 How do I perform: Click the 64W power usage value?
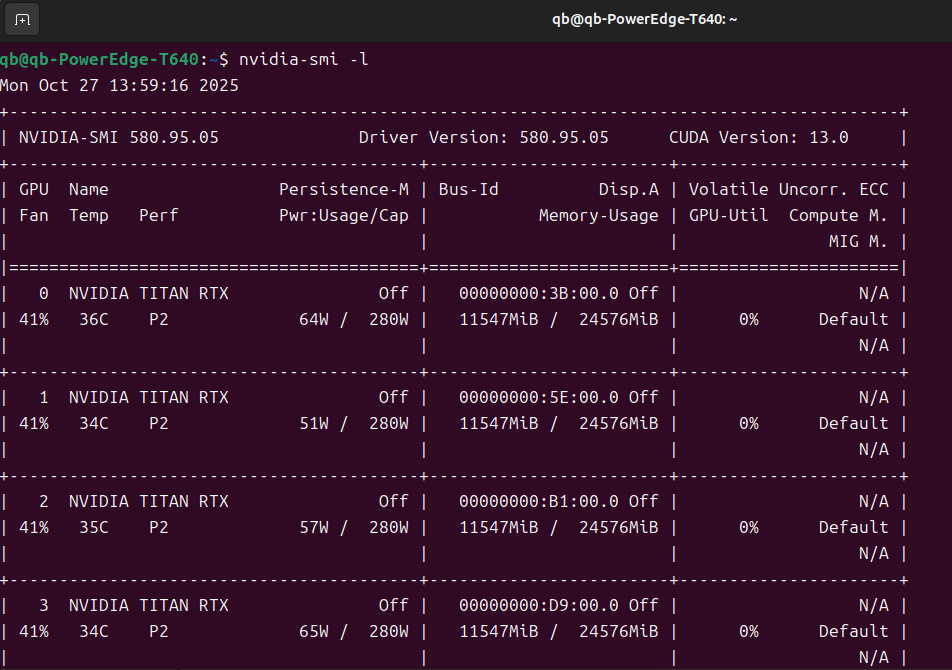pos(314,320)
